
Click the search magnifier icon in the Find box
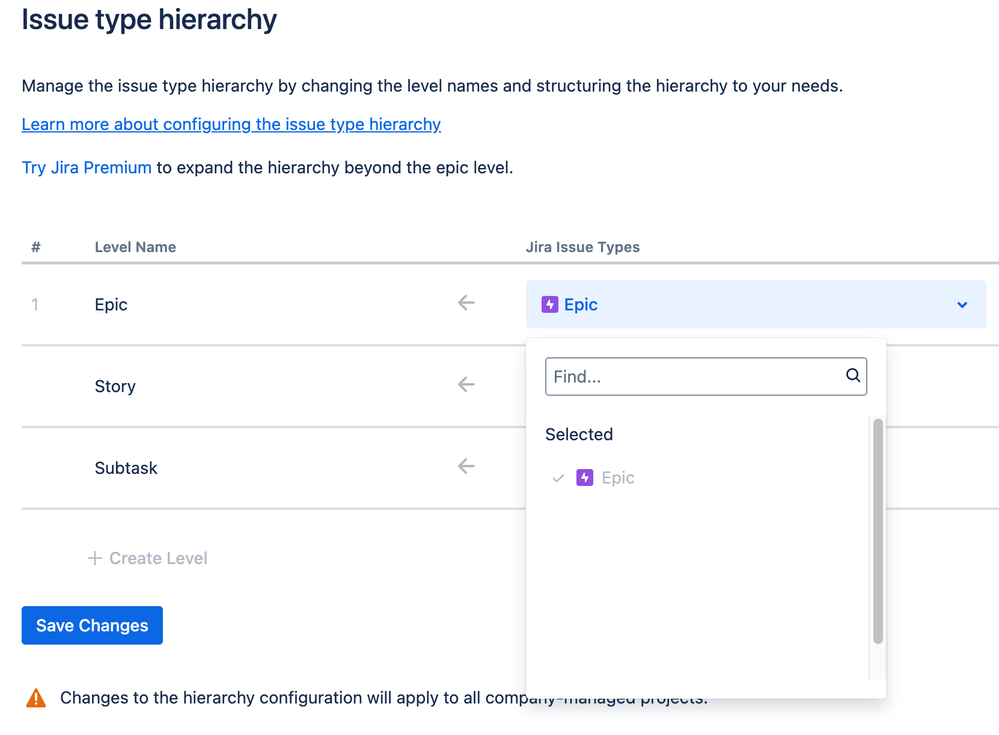coord(853,376)
